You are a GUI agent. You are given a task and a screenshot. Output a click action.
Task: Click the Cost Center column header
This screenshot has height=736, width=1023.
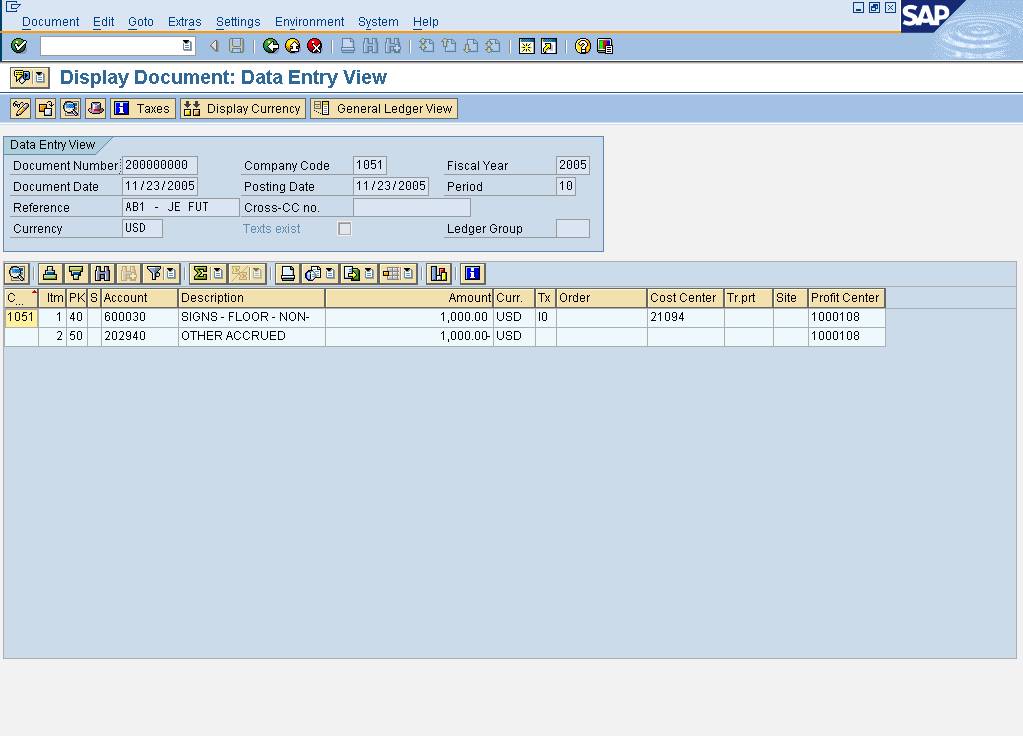(685, 298)
